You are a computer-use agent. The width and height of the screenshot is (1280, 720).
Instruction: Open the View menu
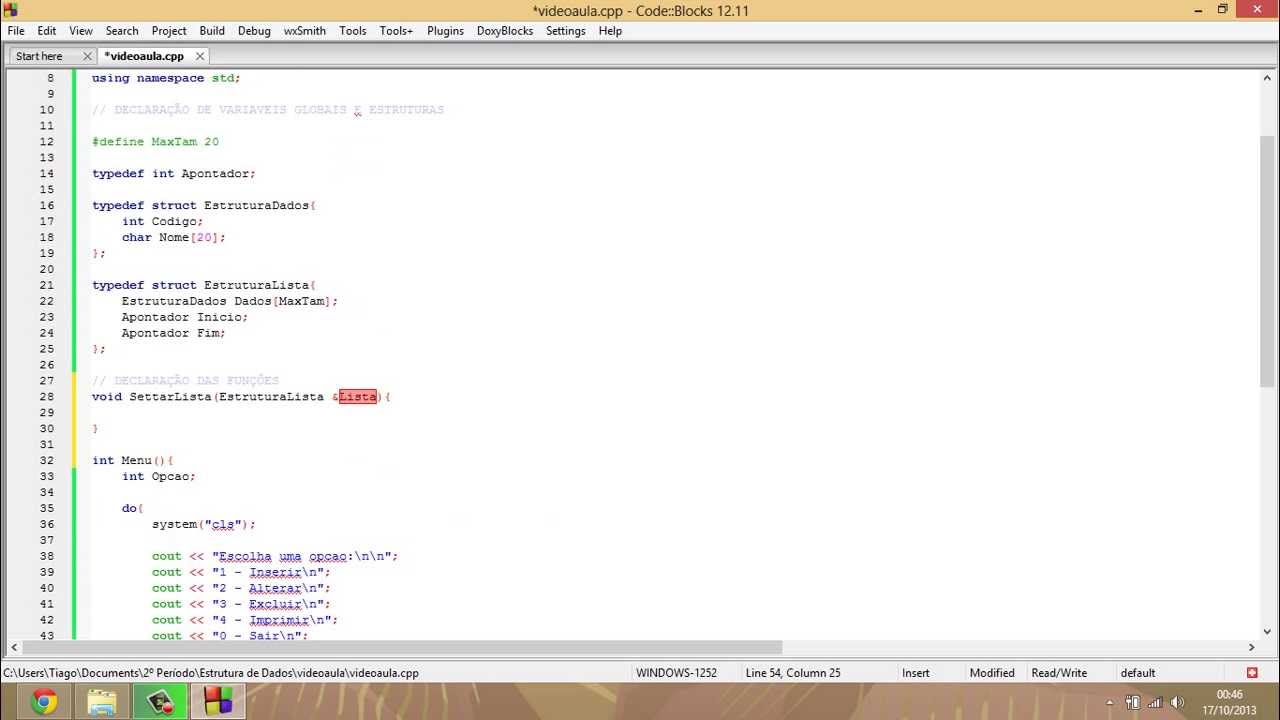coord(81,31)
